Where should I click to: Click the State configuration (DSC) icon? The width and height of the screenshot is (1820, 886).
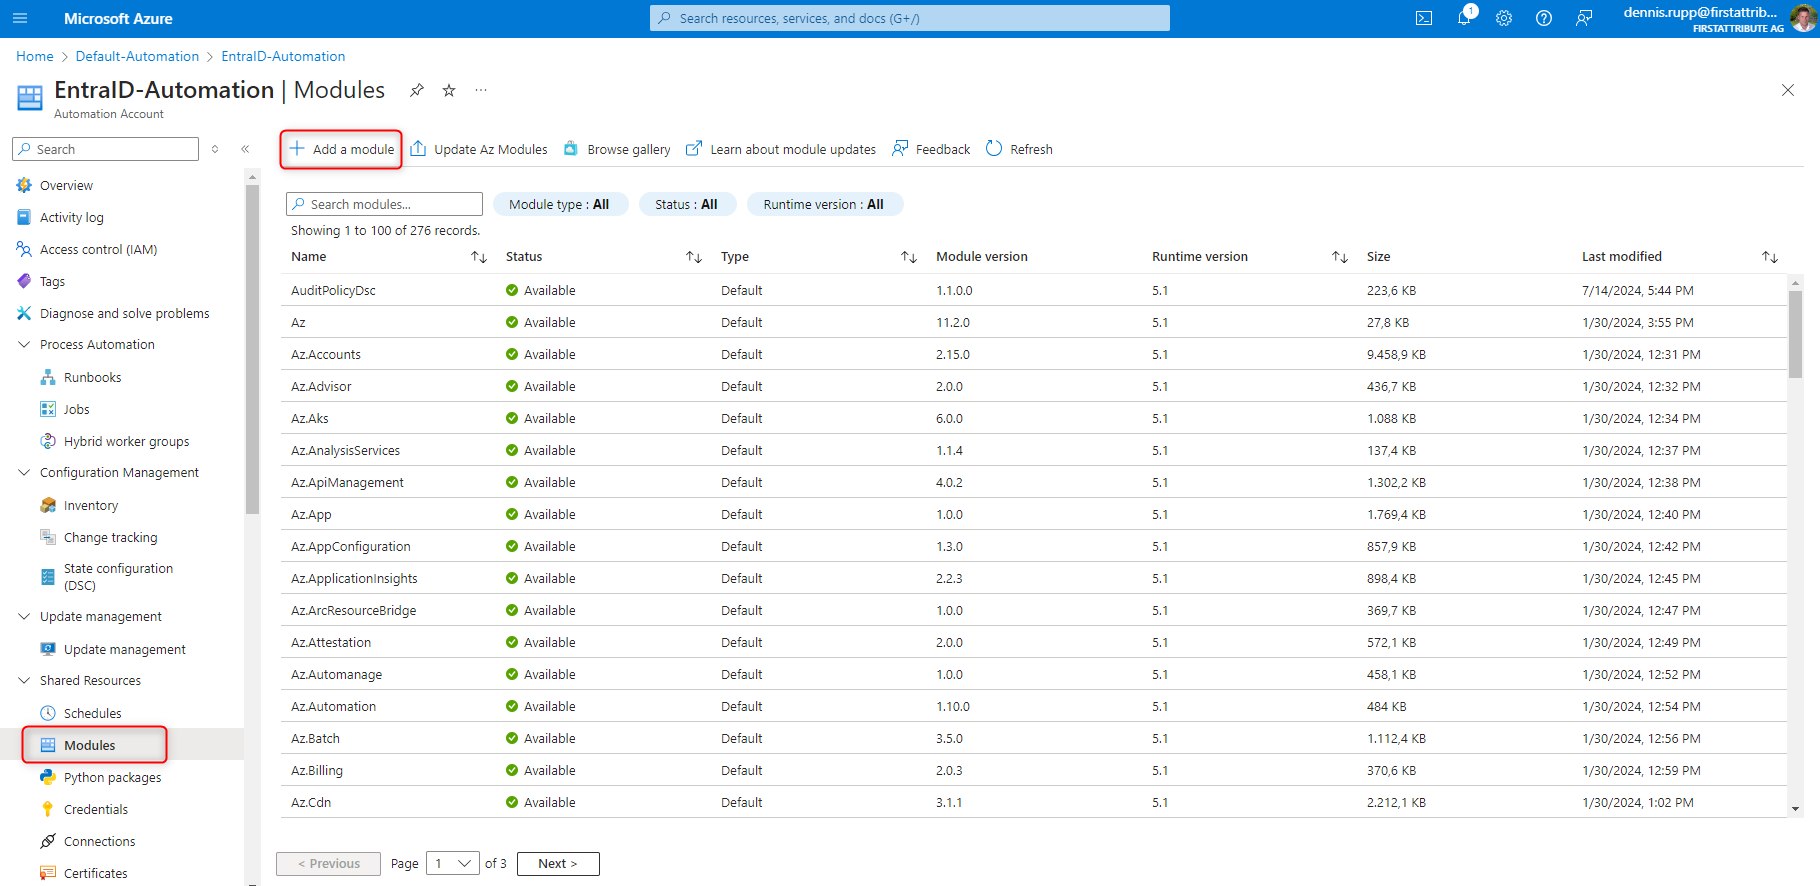48,577
